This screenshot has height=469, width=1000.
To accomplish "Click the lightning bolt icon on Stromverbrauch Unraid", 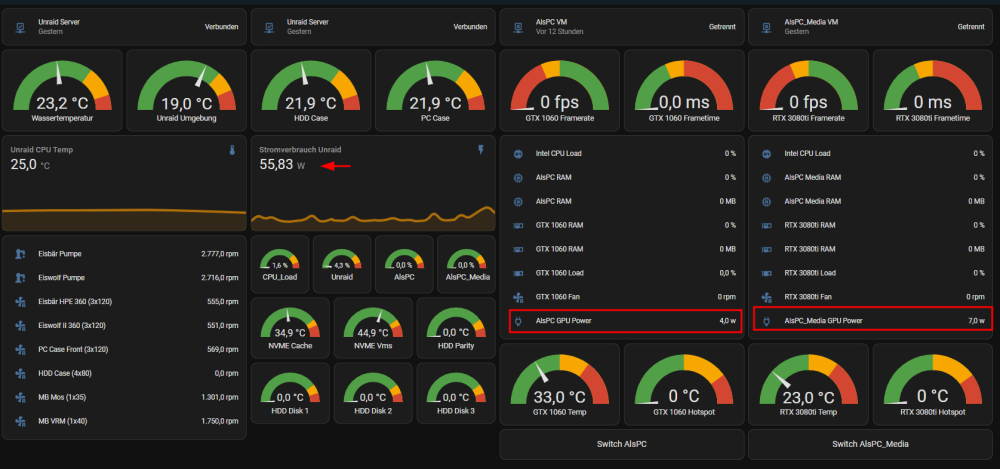I will tap(482, 150).
